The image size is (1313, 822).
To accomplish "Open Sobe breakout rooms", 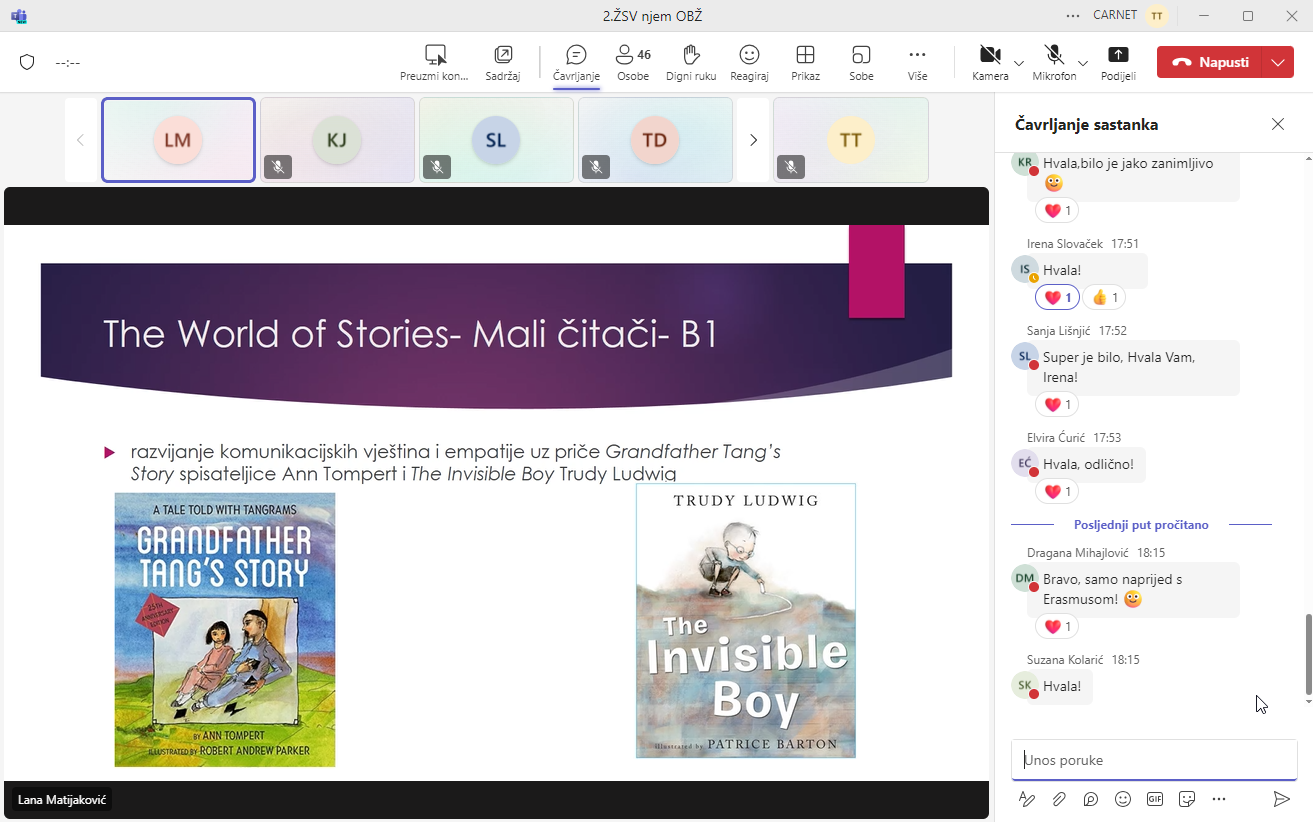I will [x=861, y=62].
